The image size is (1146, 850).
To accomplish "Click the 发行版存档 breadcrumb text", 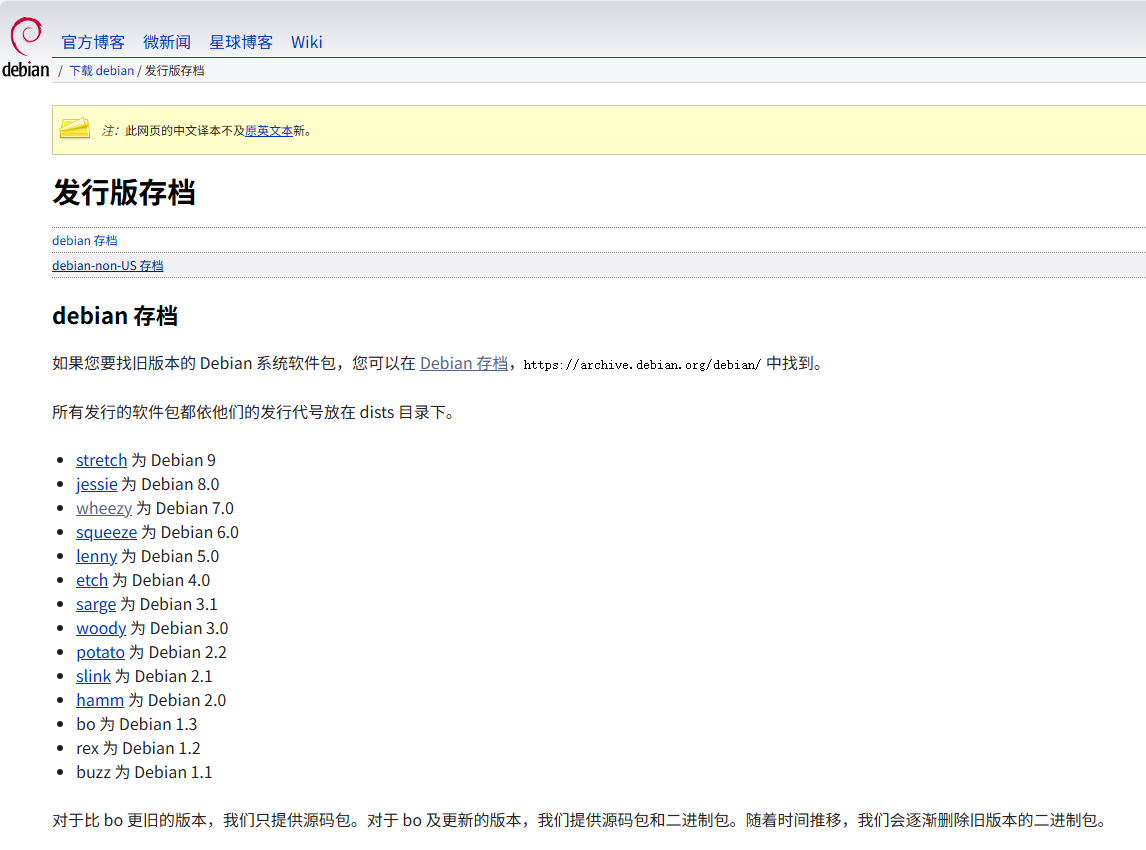I will click(174, 71).
